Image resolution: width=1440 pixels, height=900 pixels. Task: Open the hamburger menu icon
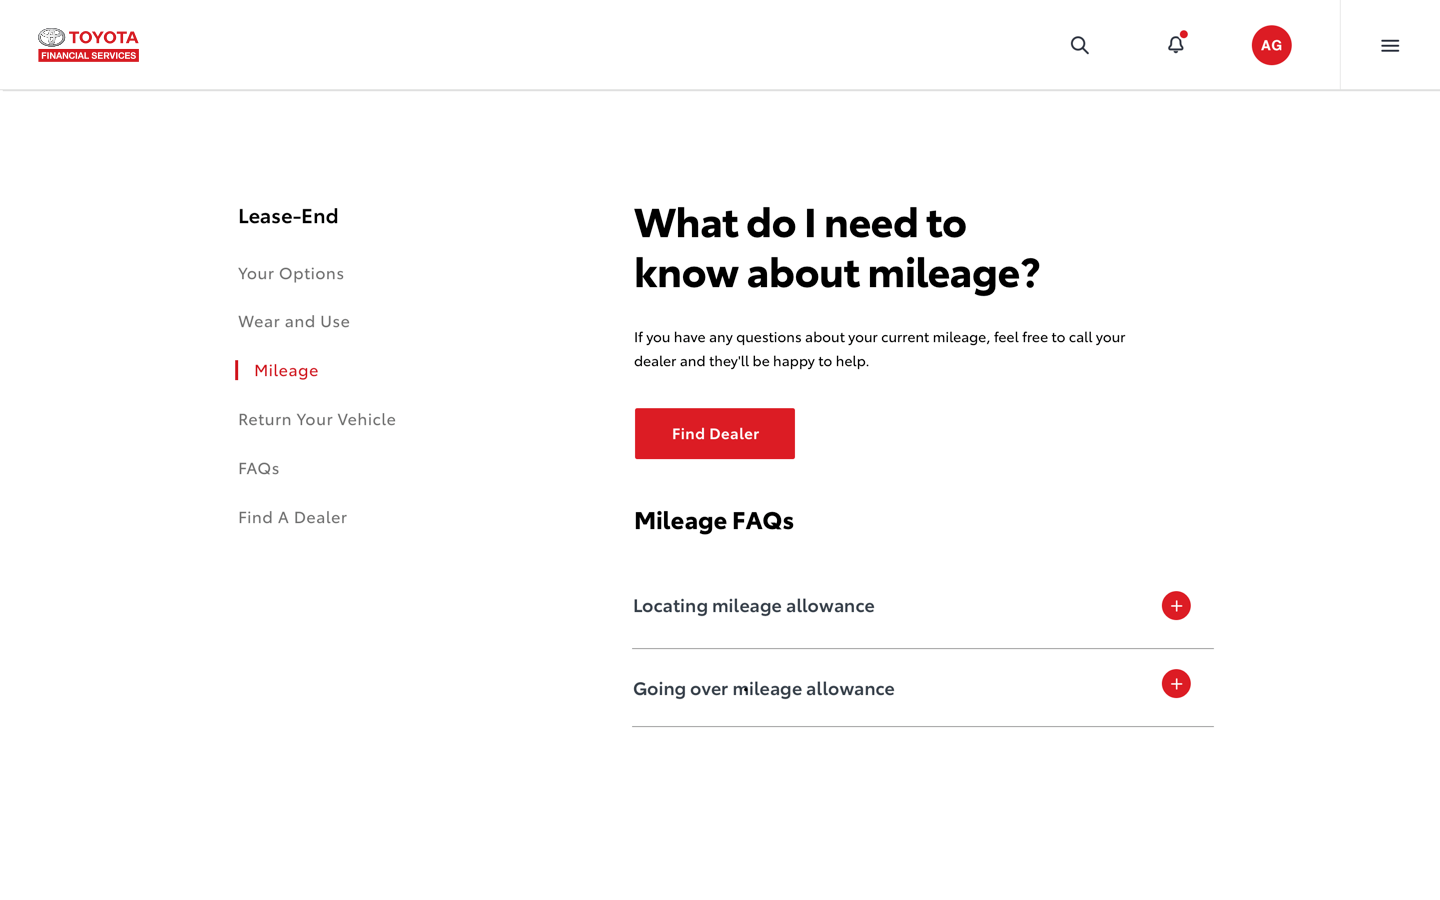[1390, 46]
